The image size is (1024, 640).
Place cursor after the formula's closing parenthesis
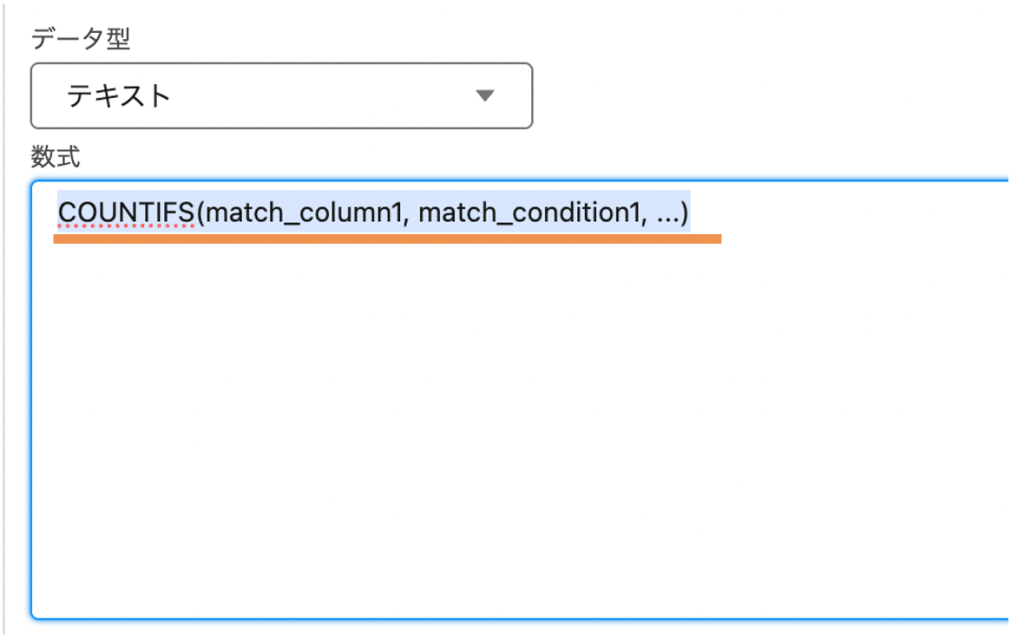[690, 213]
